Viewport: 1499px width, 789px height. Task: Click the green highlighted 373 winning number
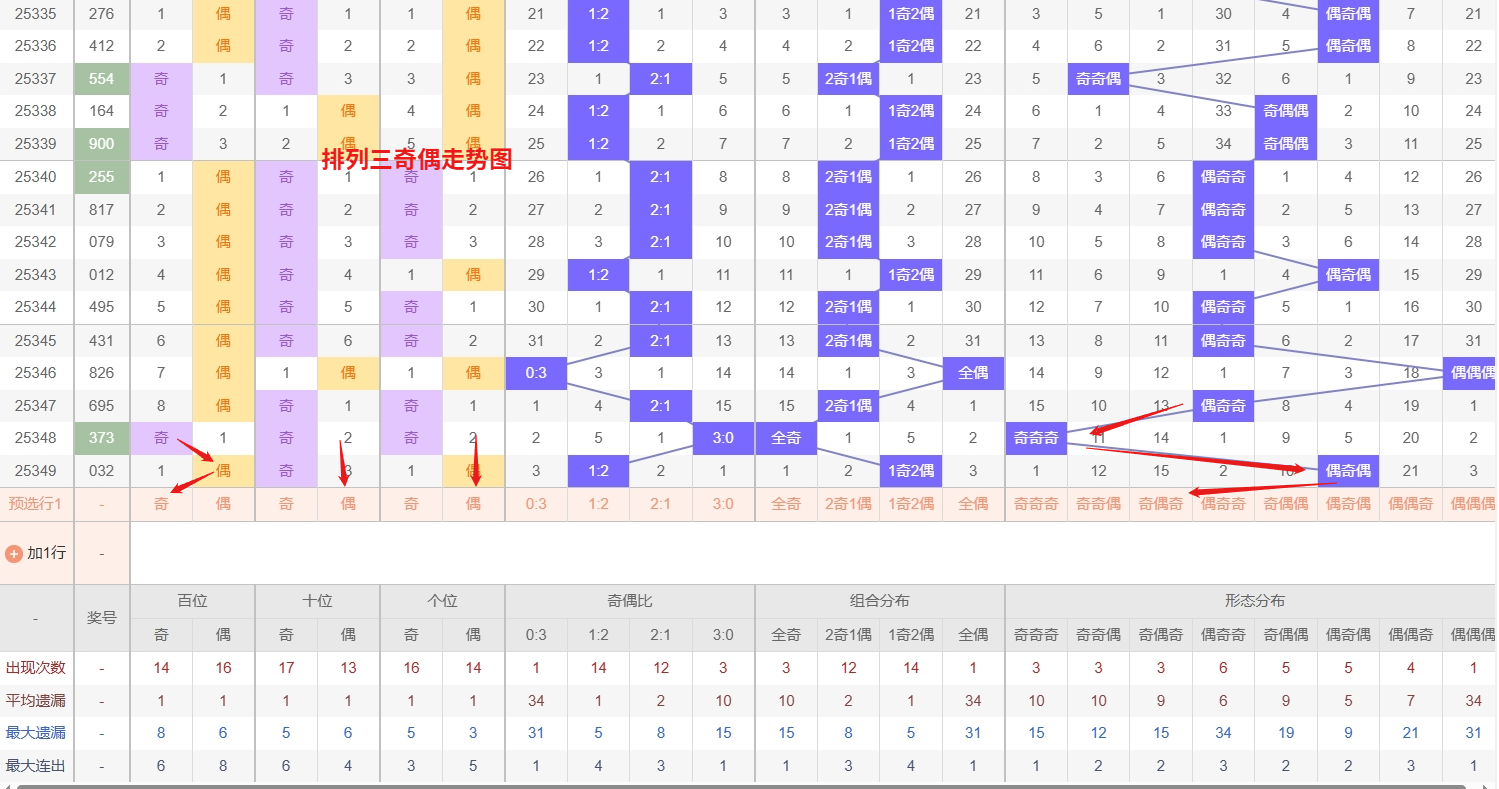pyautogui.click(x=102, y=438)
